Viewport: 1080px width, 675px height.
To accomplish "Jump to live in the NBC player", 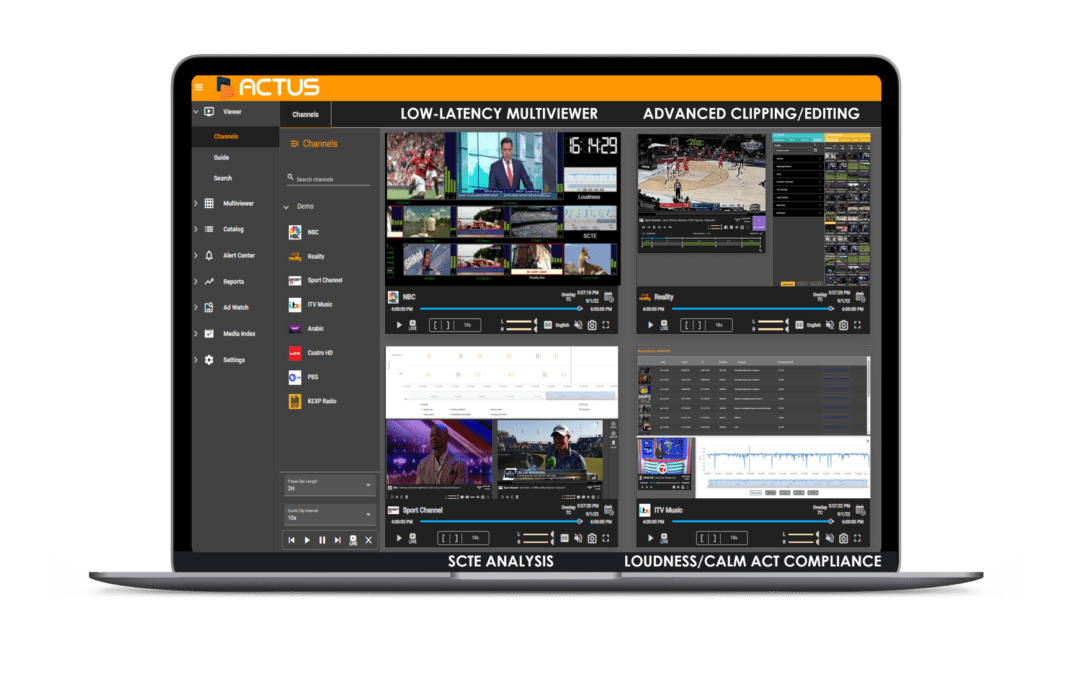I will coord(413,325).
